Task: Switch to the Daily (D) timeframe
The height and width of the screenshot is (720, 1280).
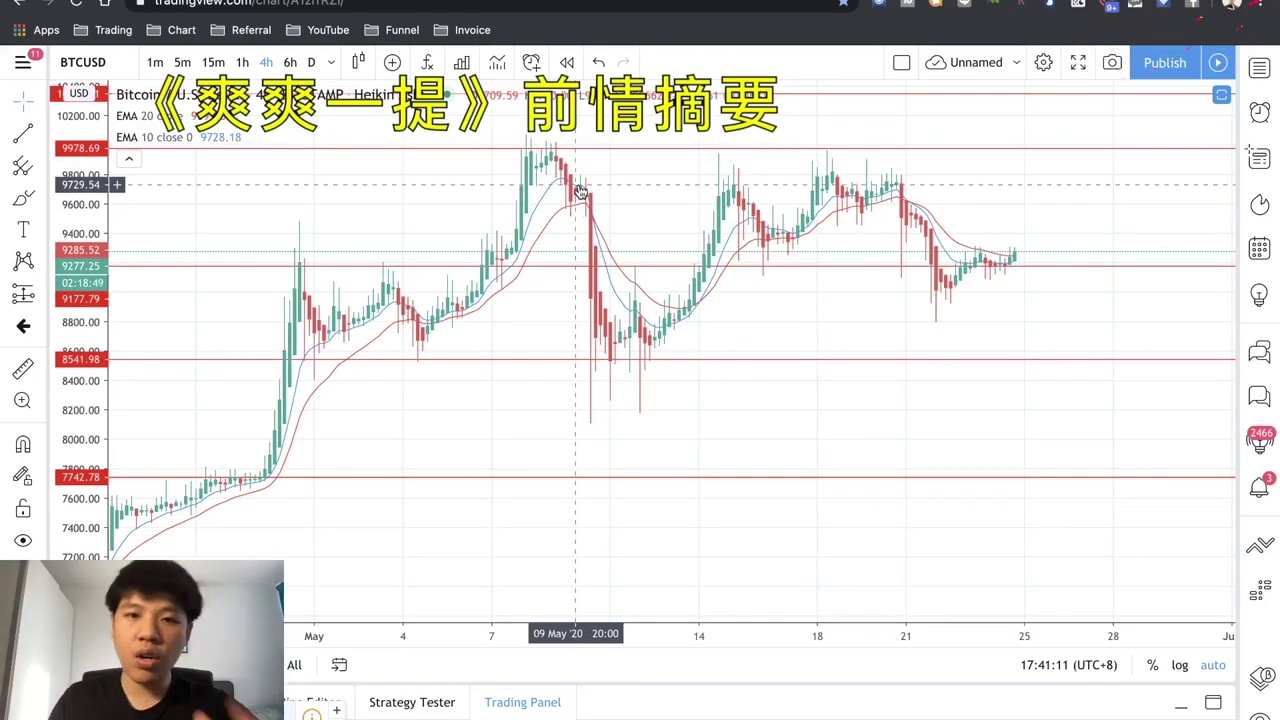Action: click(x=311, y=63)
